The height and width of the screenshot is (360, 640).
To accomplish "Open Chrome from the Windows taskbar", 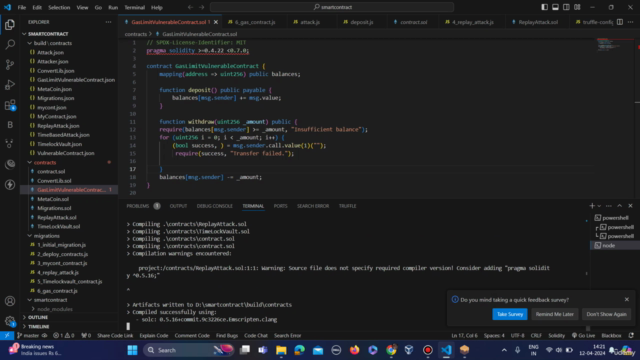I will [x=391, y=350].
